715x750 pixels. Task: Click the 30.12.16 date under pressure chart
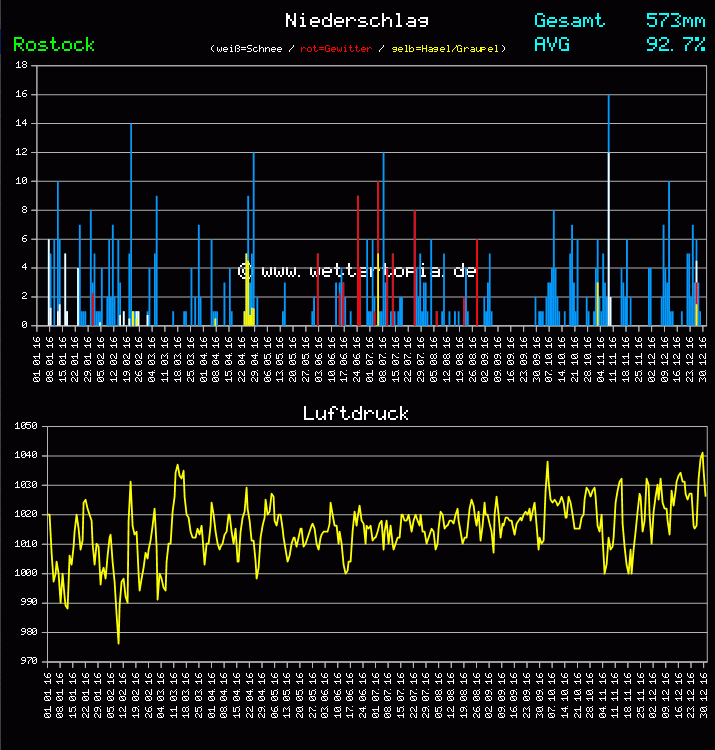(x=706, y=694)
